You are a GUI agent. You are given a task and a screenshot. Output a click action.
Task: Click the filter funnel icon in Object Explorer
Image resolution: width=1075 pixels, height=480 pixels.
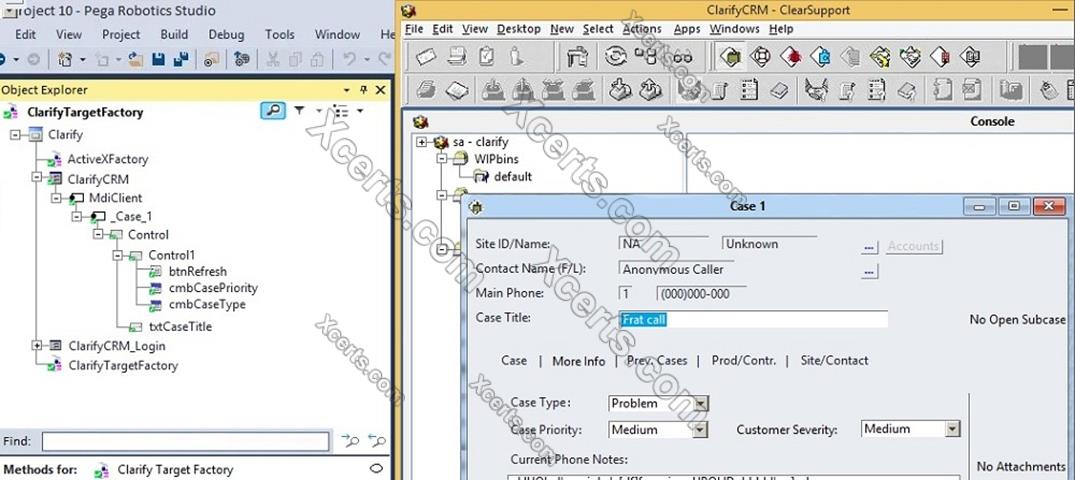pos(299,111)
